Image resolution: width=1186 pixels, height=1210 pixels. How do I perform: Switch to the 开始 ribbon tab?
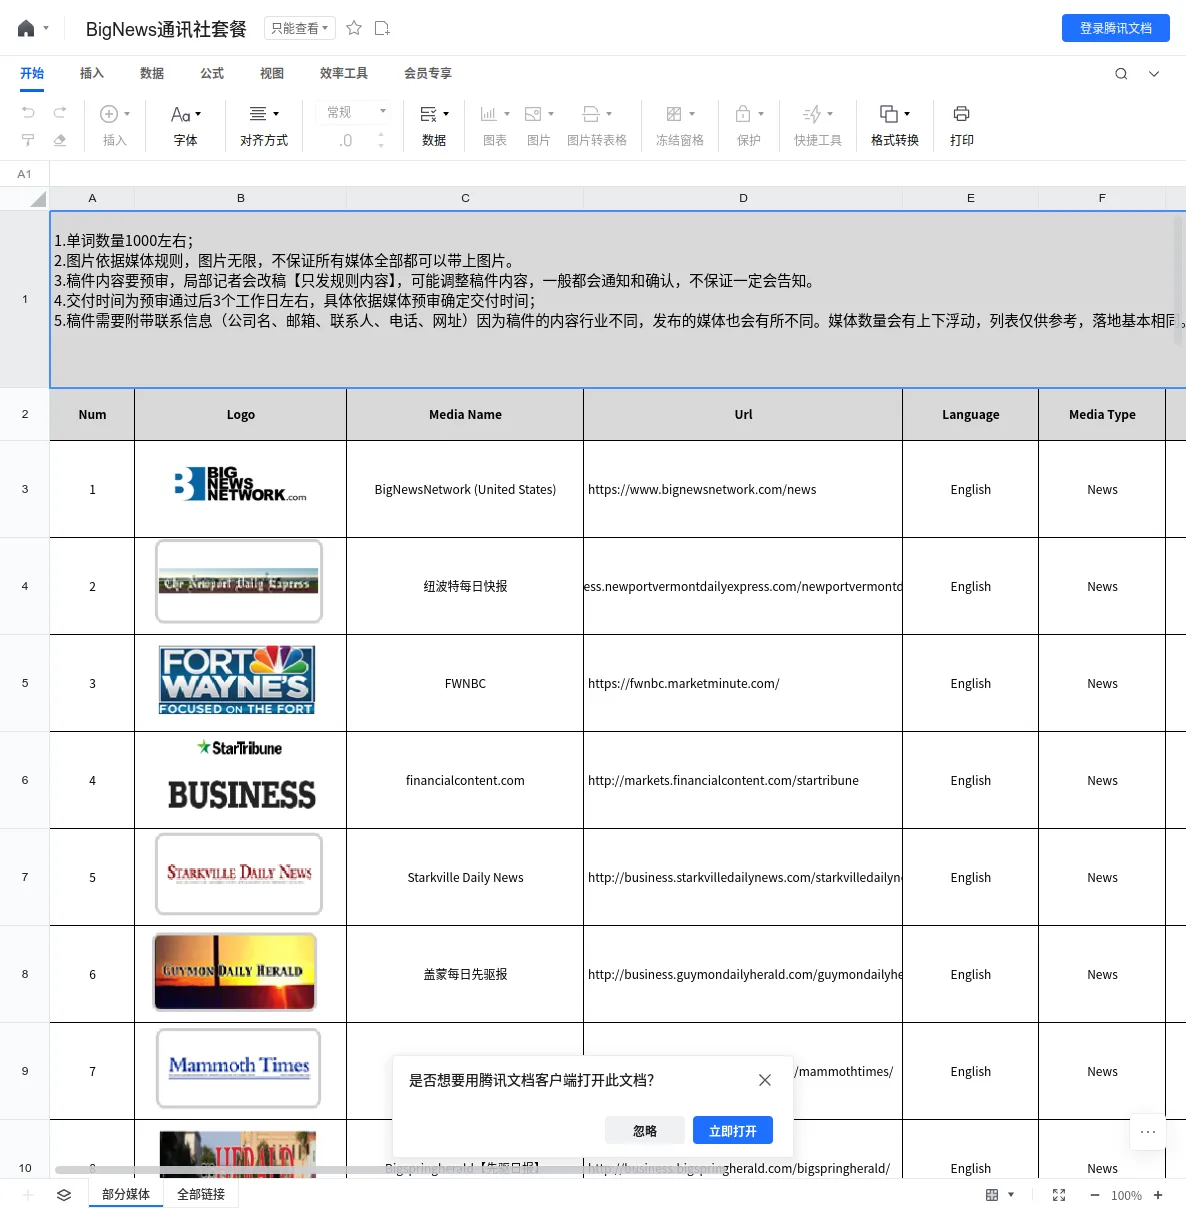pyautogui.click(x=32, y=73)
